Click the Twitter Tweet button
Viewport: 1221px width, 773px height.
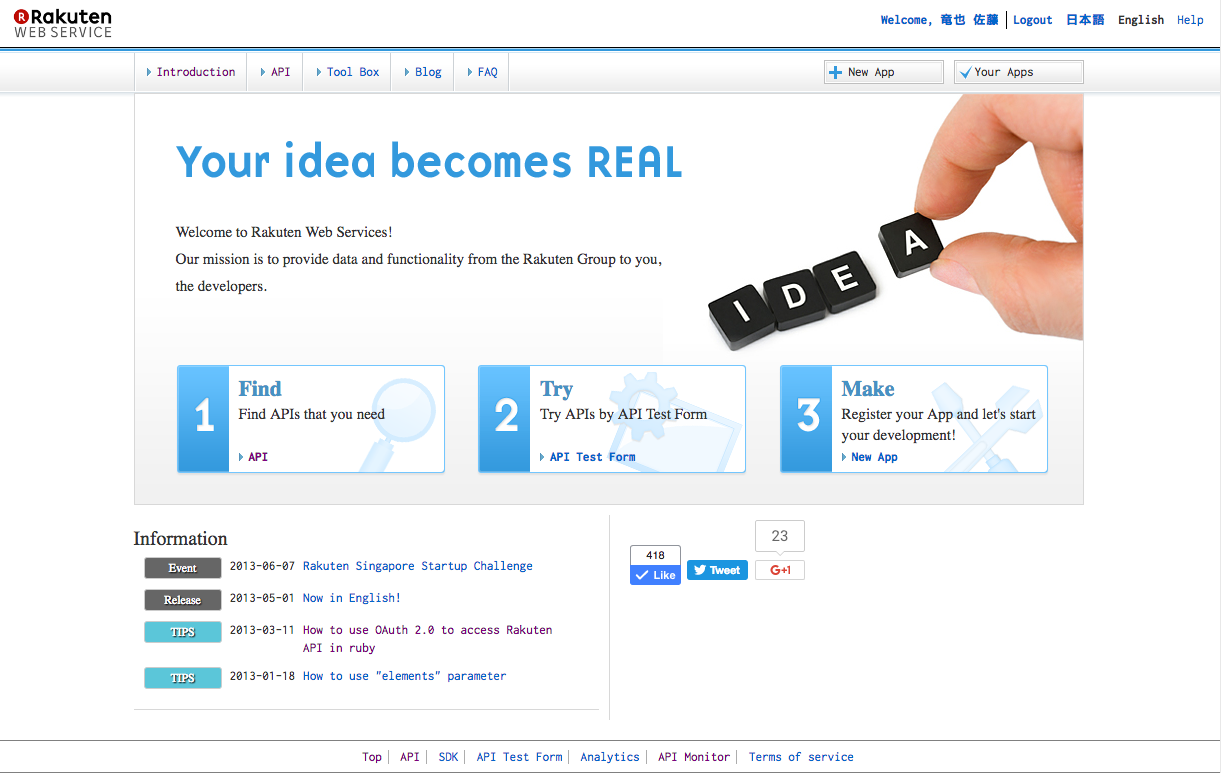tap(717, 570)
